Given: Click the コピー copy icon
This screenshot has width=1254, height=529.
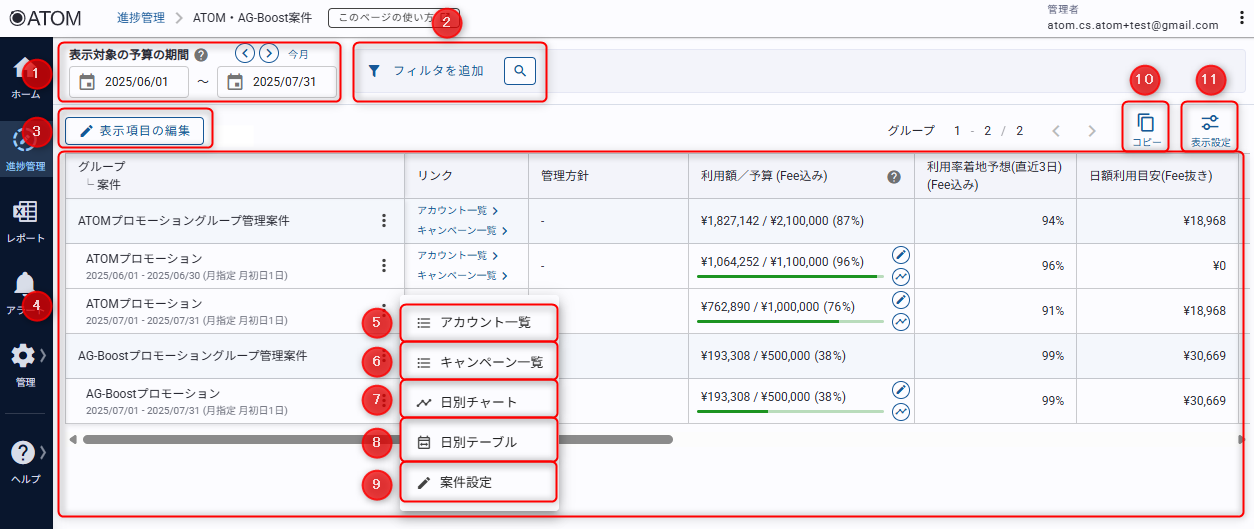Looking at the screenshot, I should coord(1146,123).
